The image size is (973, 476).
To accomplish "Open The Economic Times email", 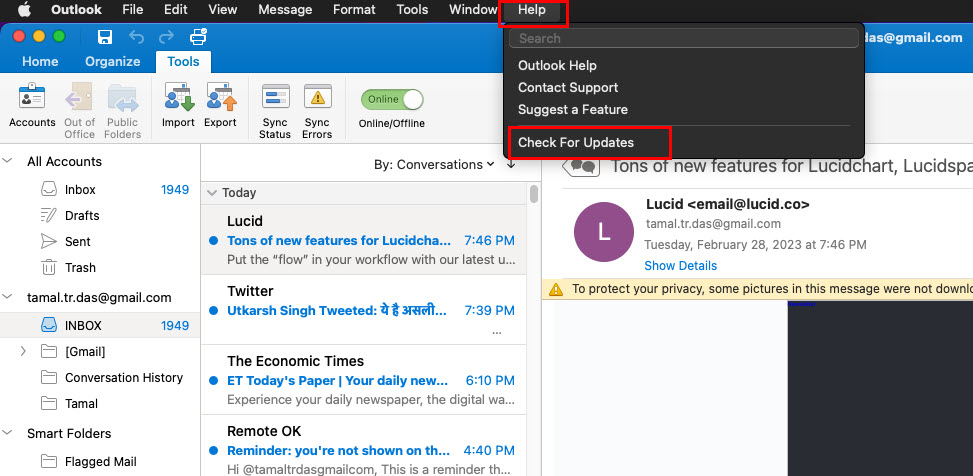I will pyautogui.click(x=363, y=380).
